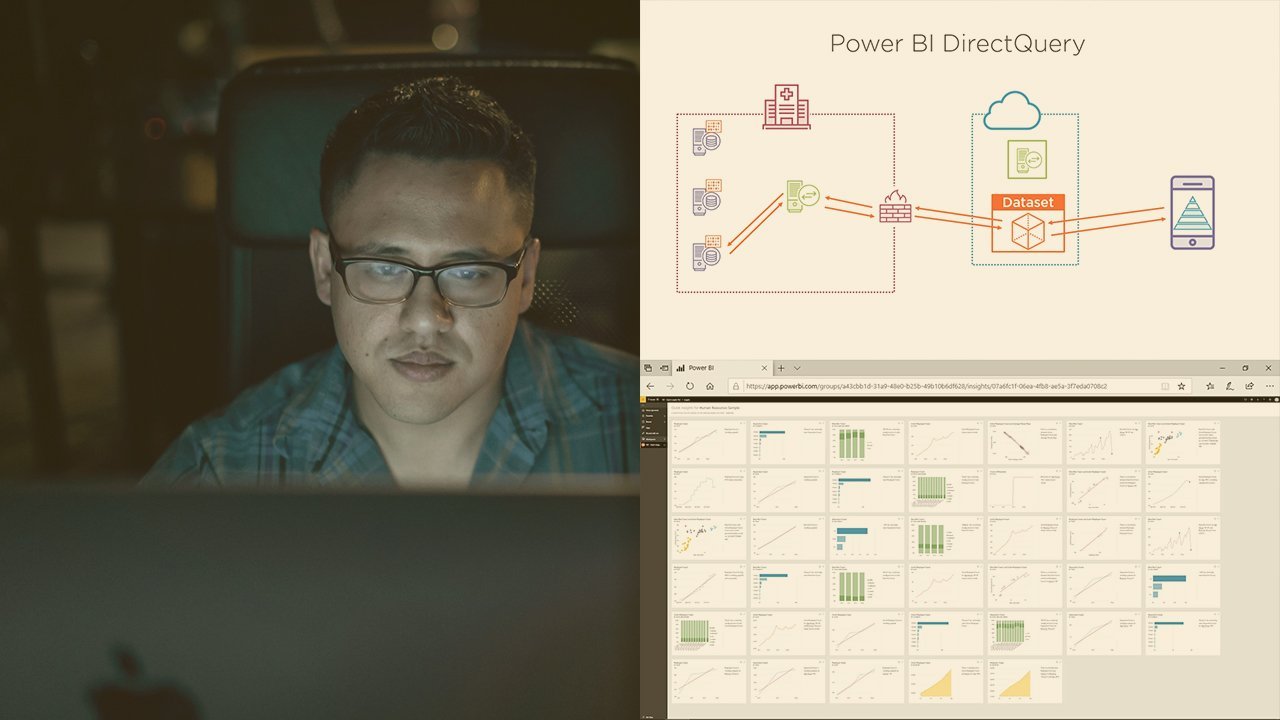The image size is (1280, 720).
Task: Open the tabs you've set aside panel
Action: [x=649, y=367]
